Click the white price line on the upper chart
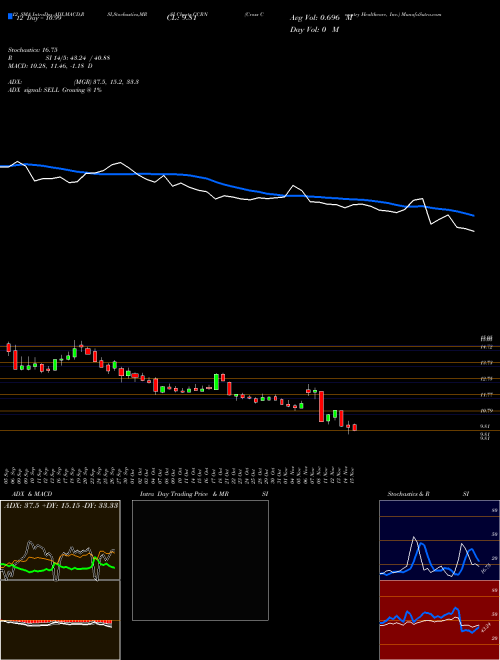The height and width of the screenshot is (660, 500). pos(237,198)
